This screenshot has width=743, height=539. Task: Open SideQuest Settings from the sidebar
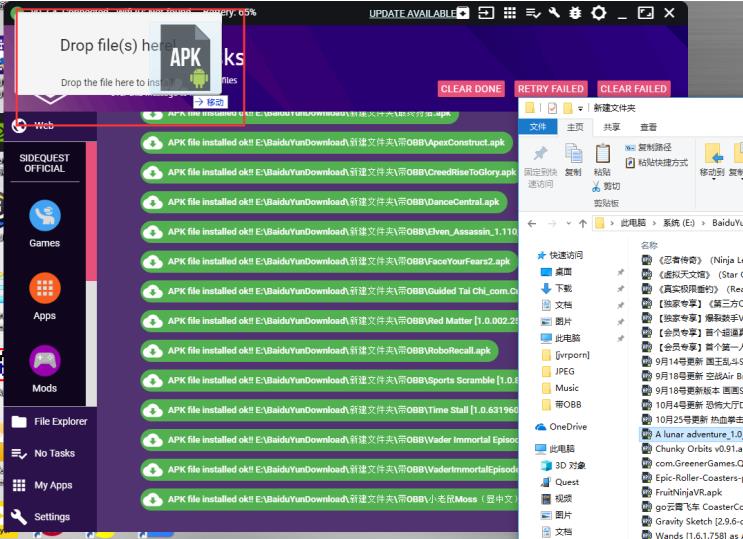pyautogui.click(x=41, y=517)
